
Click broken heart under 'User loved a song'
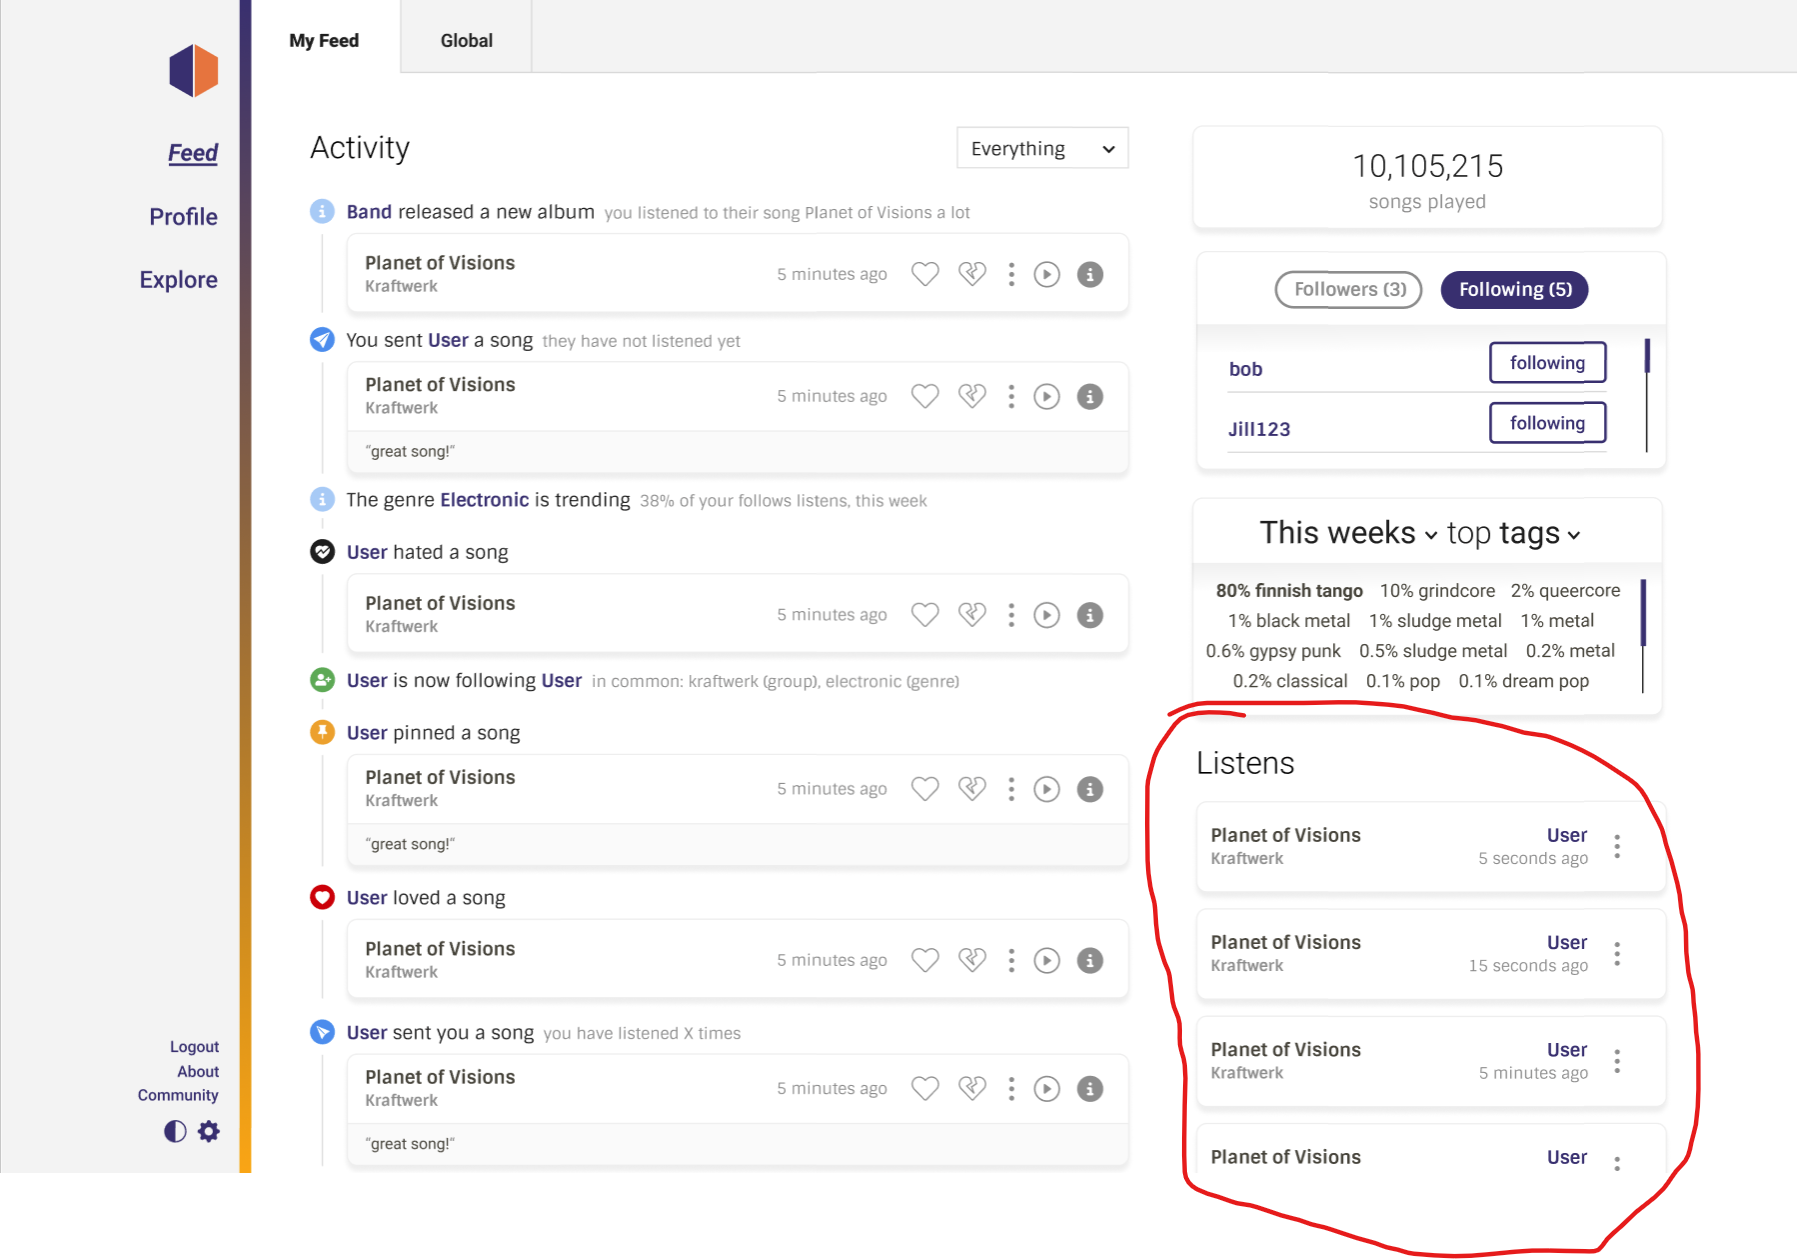(x=972, y=960)
